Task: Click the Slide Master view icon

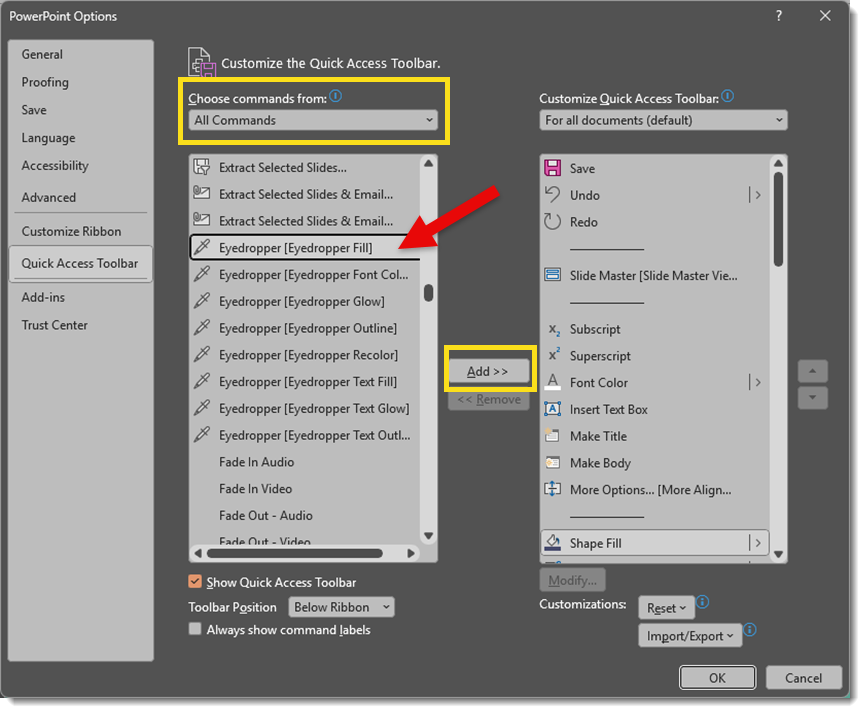Action: [x=552, y=275]
